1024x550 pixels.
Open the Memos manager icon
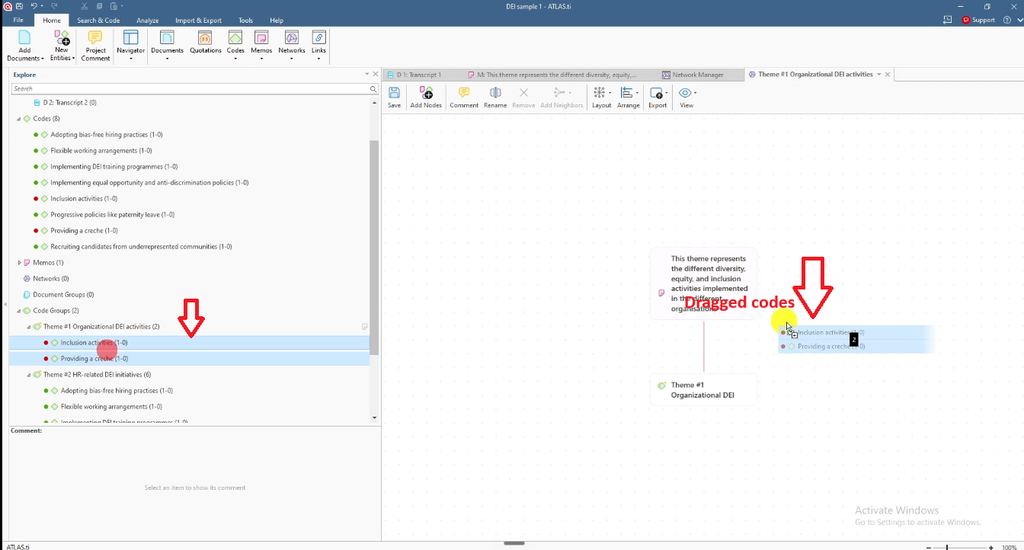pyautogui.click(x=261, y=38)
